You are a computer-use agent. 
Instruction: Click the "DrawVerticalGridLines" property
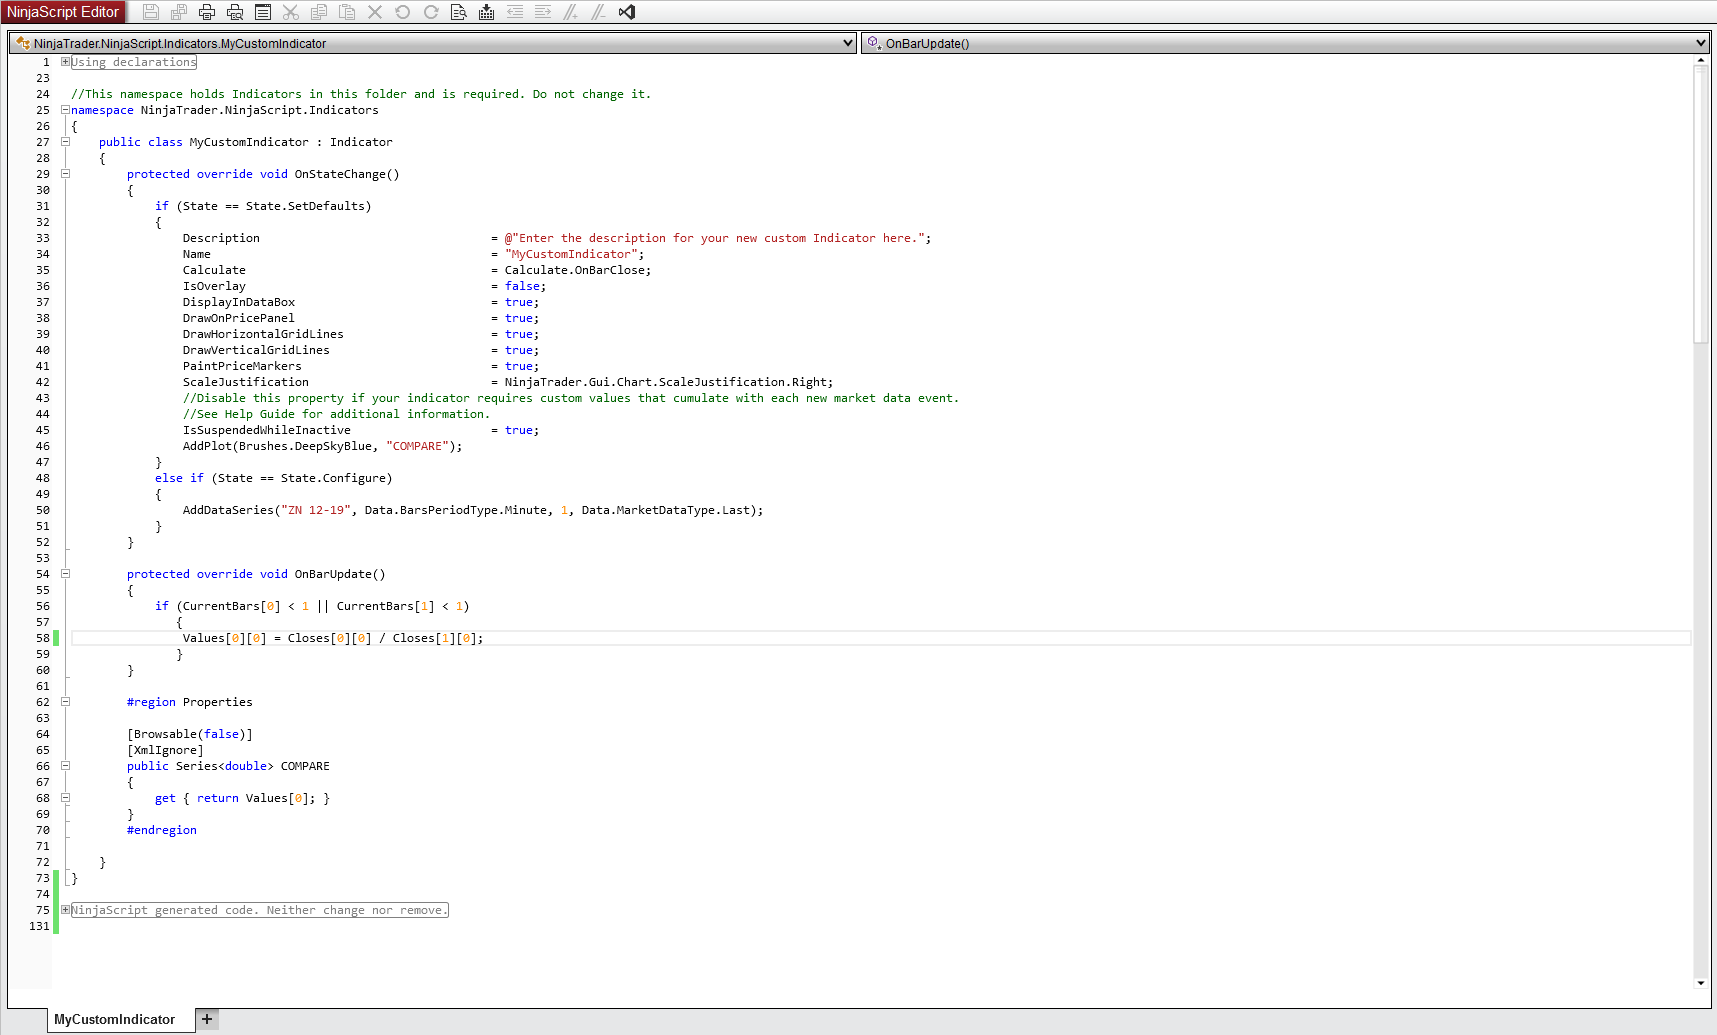tap(256, 350)
